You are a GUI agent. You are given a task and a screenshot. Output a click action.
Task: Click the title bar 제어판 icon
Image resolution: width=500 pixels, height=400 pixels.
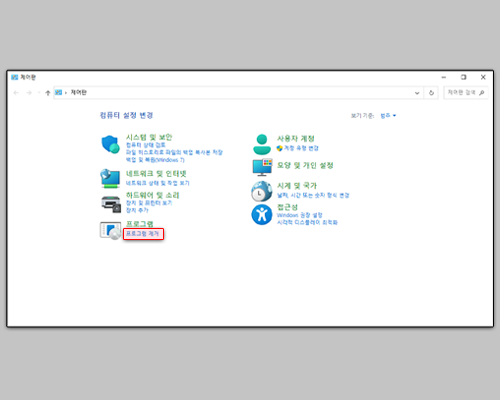(x=14, y=77)
